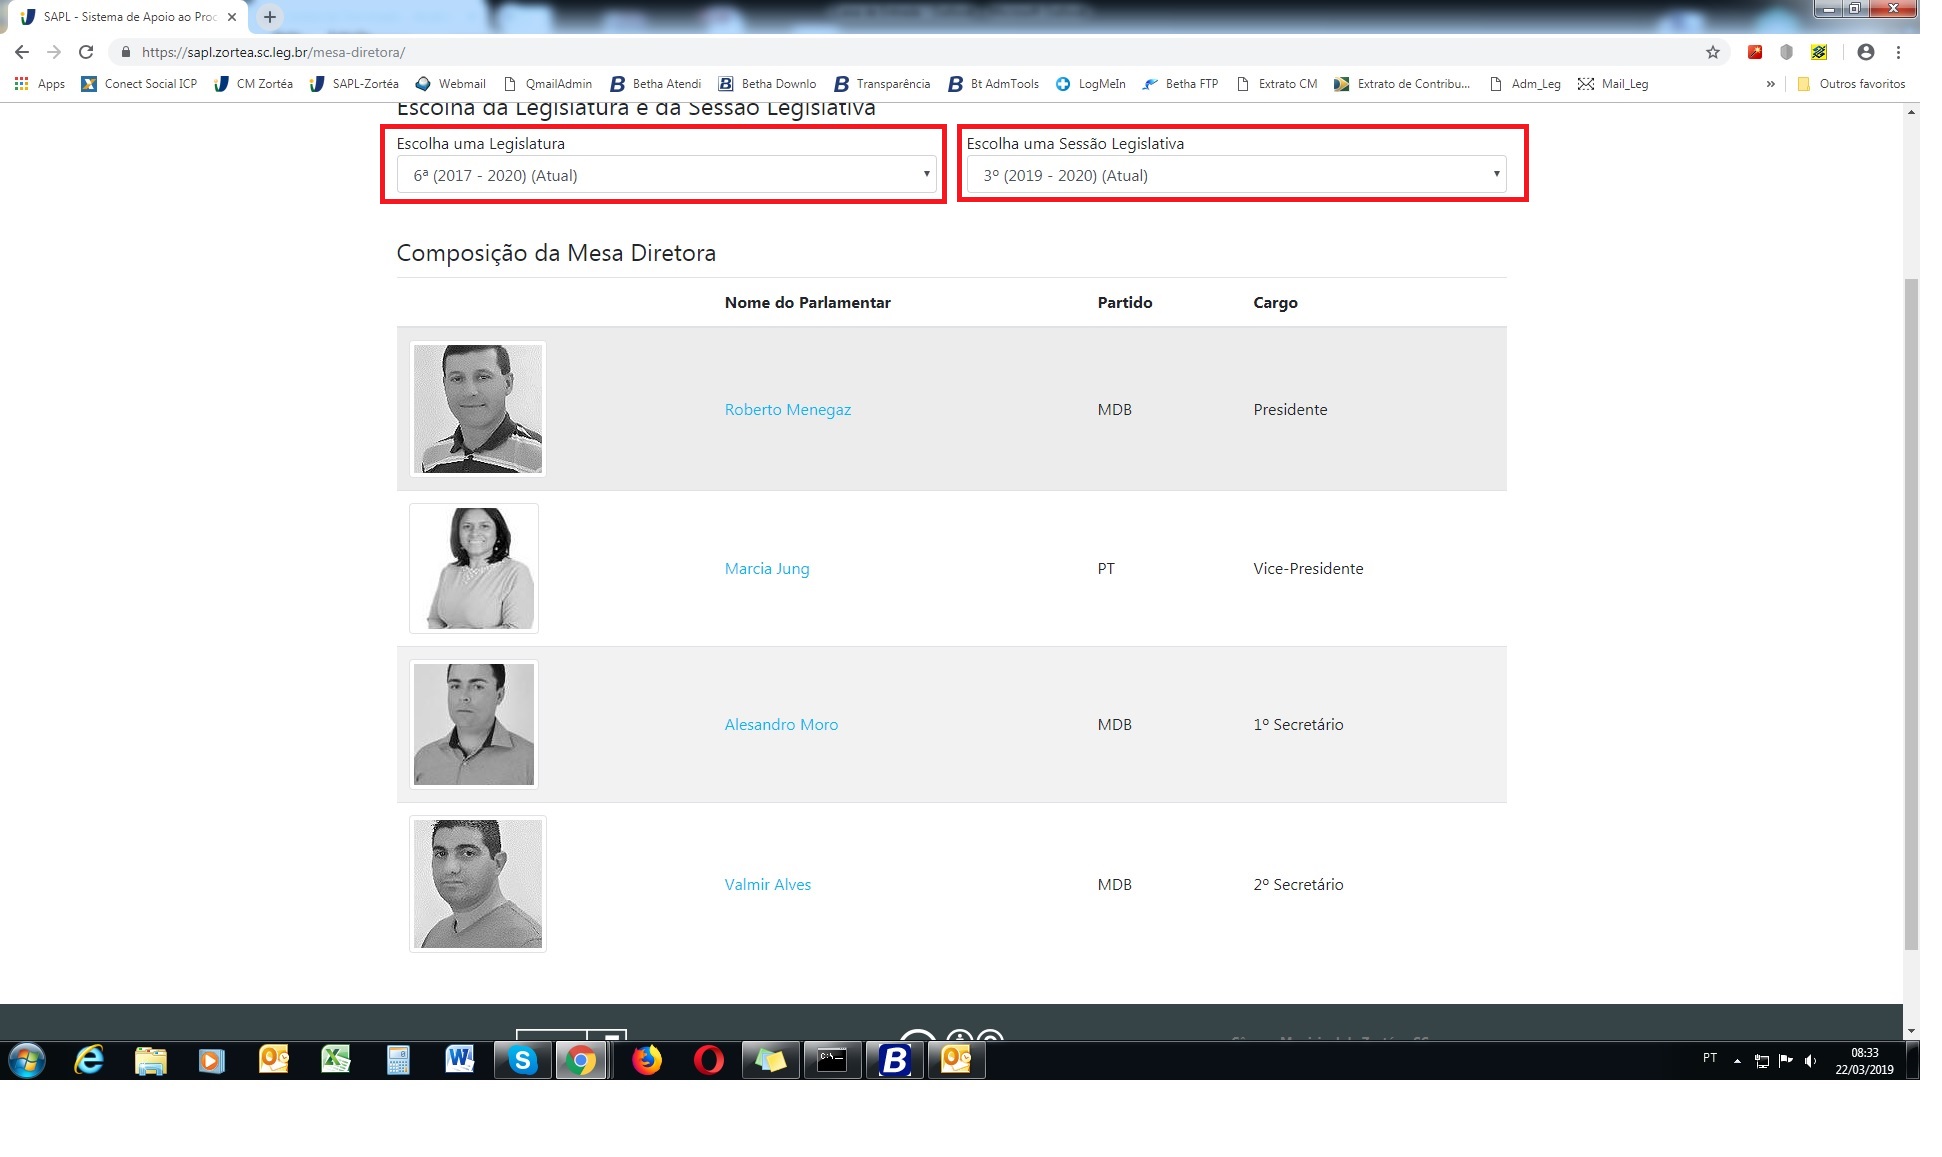
Task: Show hidden bookmarks with the chevron
Action: click(1770, 84)
